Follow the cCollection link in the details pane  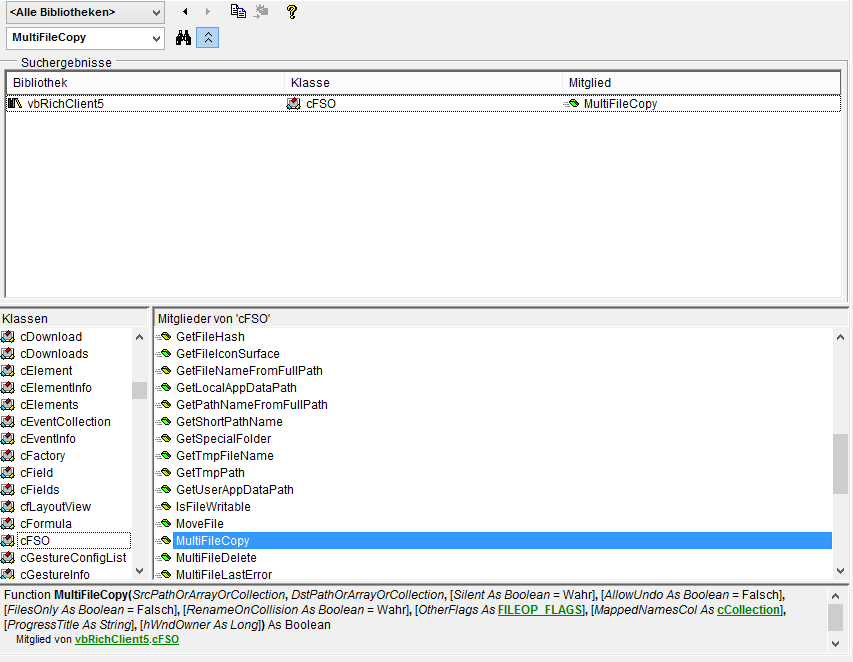point(750,610)
